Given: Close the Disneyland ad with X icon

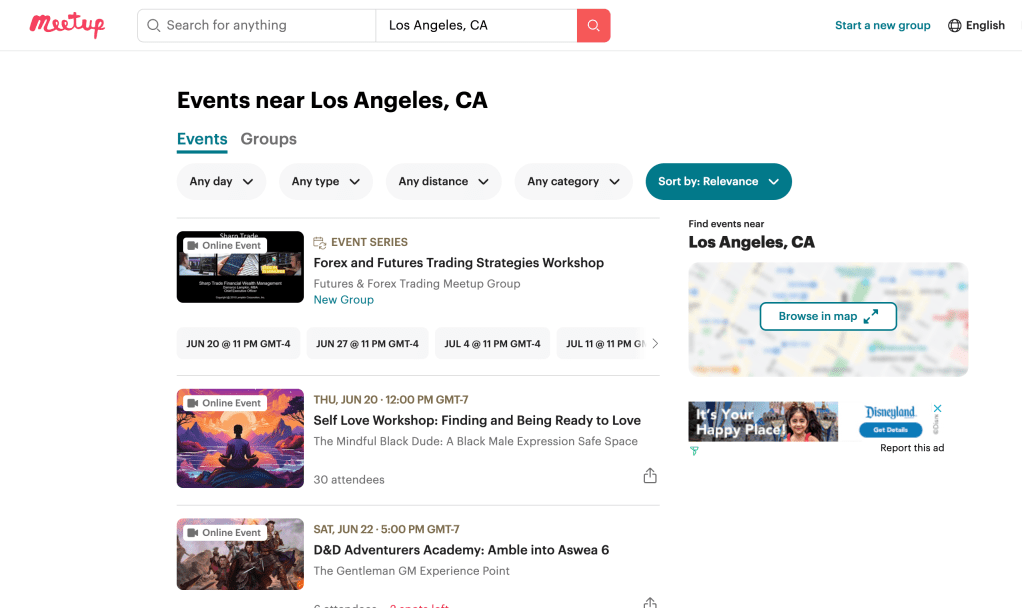Looking at the screenshot, I should point(938,408).
